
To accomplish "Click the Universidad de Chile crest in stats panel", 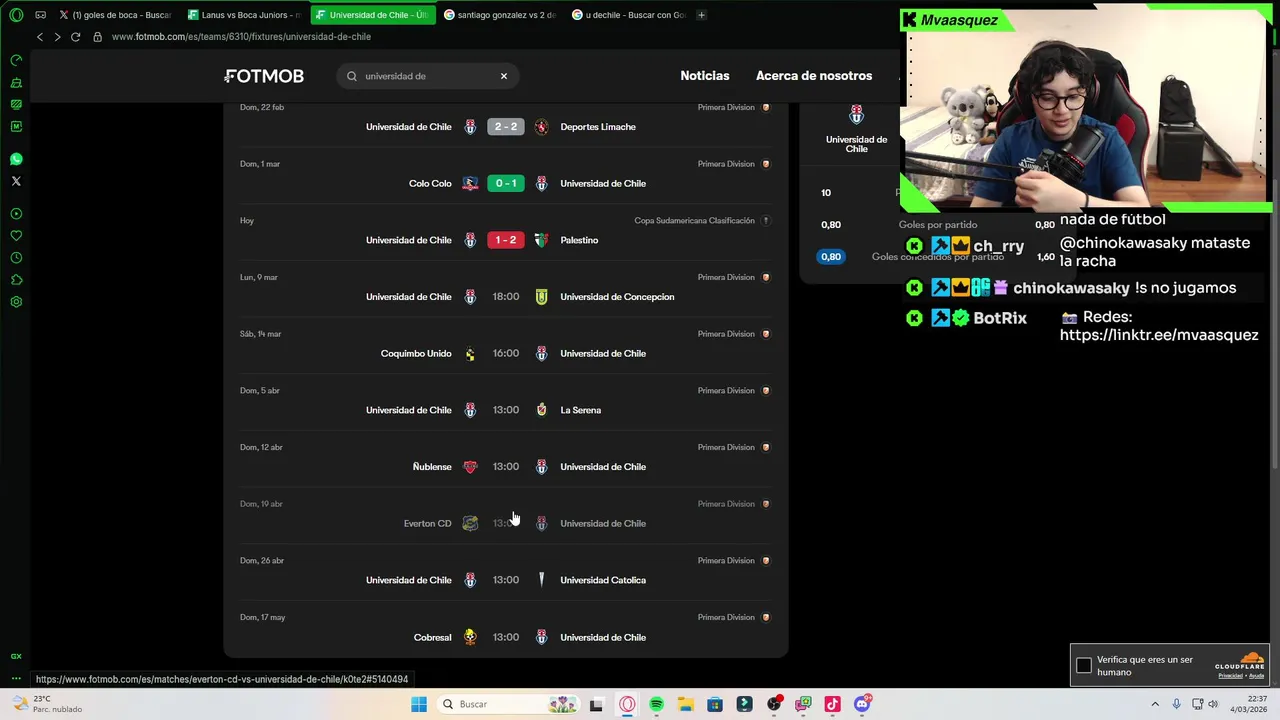I will 856,114.
